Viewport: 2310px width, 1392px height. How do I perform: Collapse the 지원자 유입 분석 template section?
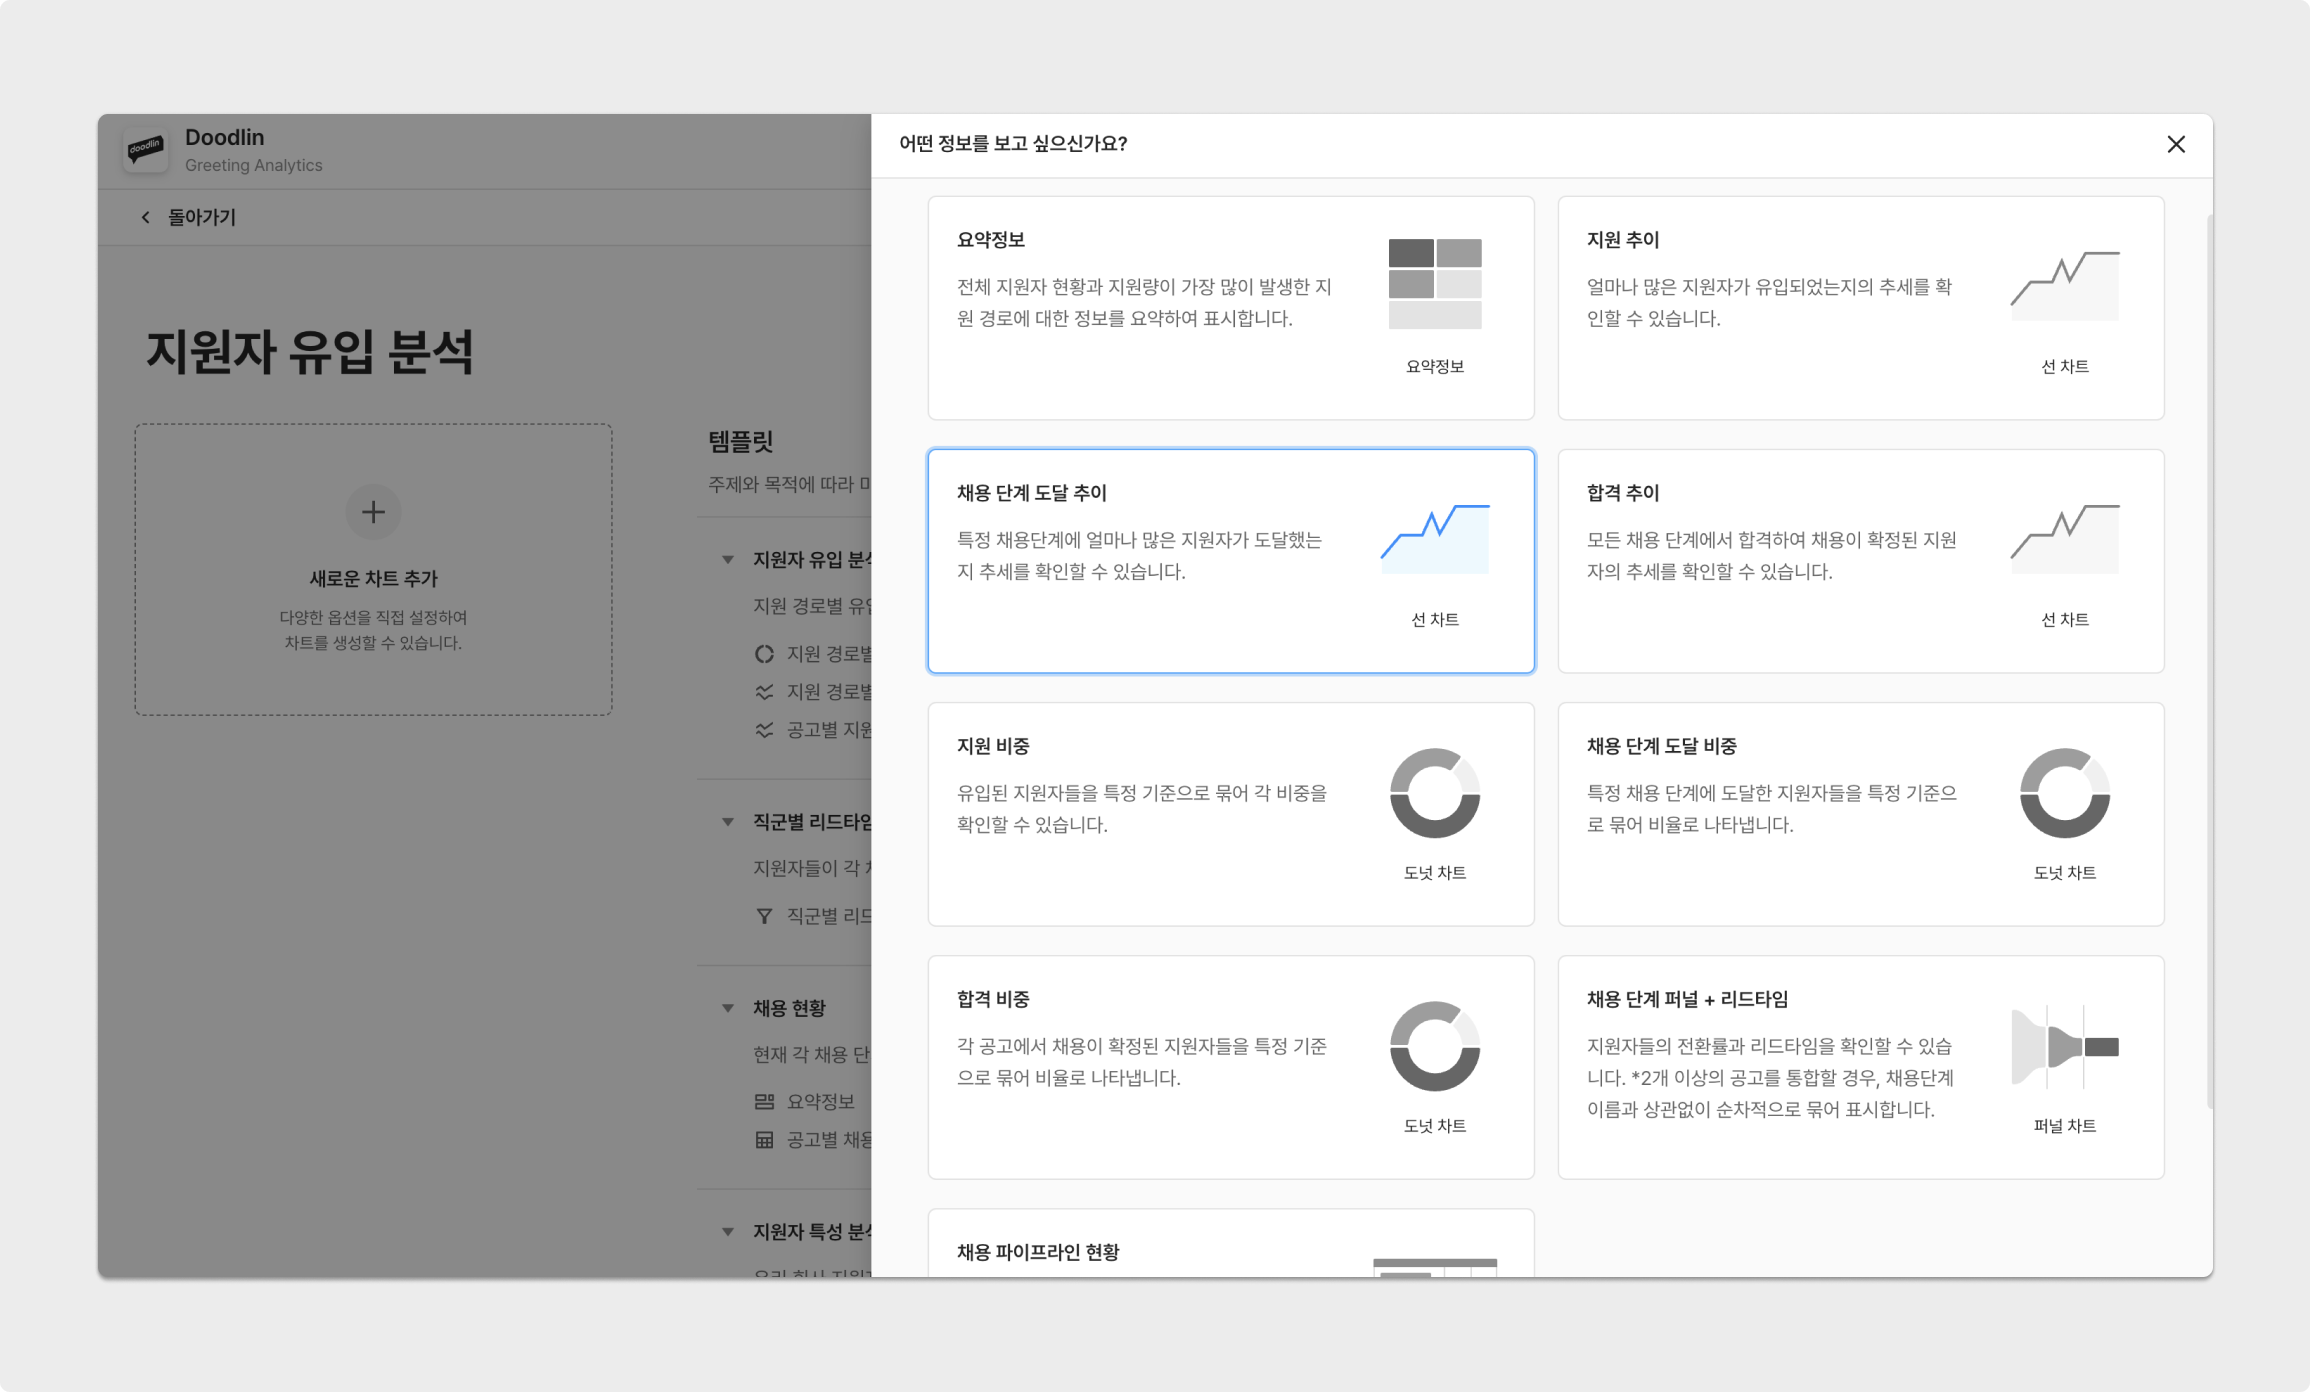pos(728,560)
